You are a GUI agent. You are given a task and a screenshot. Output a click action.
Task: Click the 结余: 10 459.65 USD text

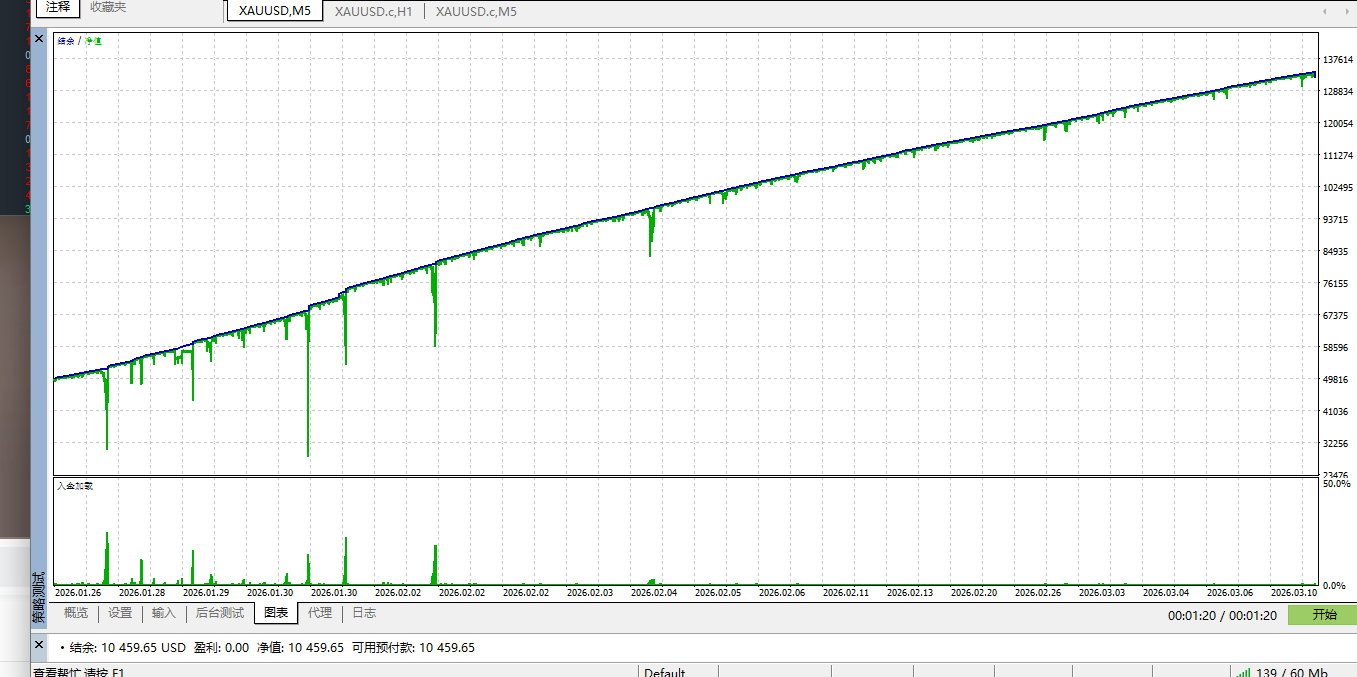point(128,647)
